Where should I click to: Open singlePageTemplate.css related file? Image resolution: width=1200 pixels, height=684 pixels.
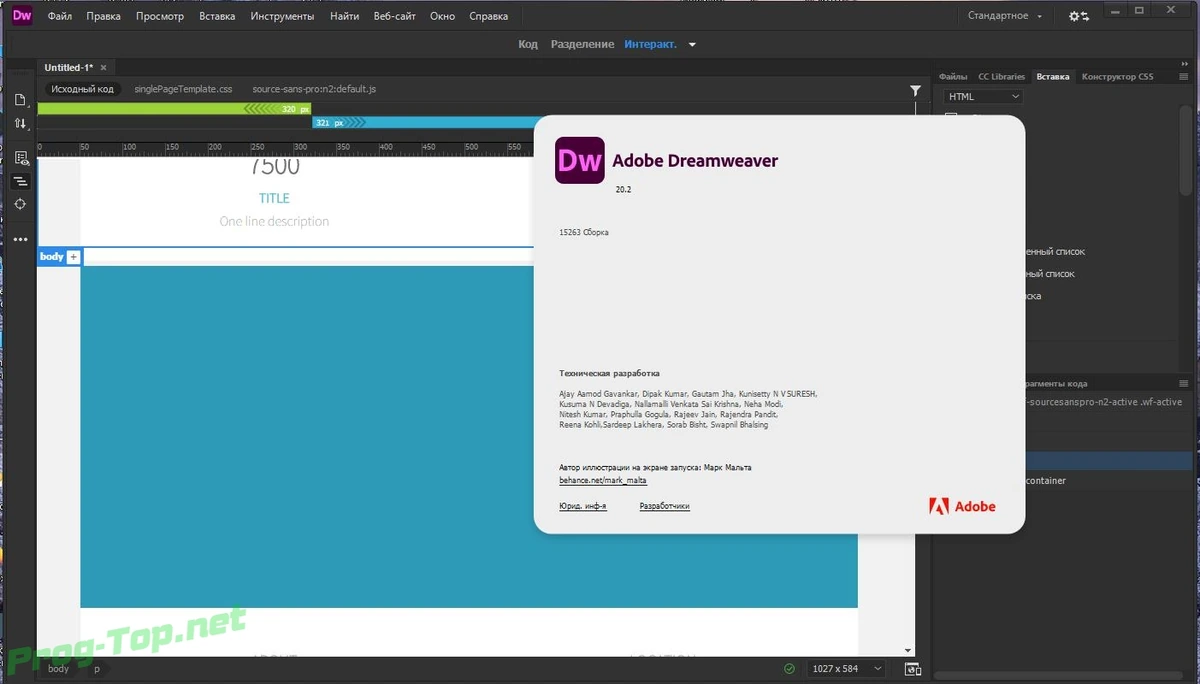183,89
